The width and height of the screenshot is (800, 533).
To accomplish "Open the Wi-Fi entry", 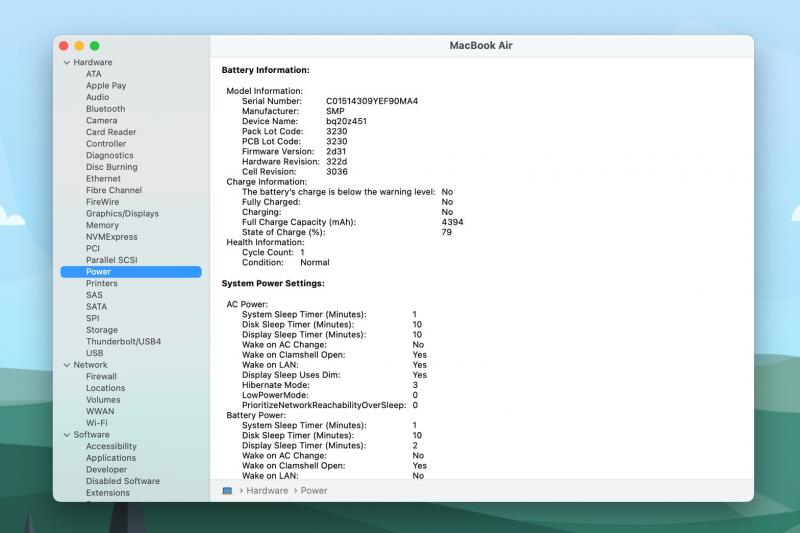I will pyautogui.click(x=96, y=423).
